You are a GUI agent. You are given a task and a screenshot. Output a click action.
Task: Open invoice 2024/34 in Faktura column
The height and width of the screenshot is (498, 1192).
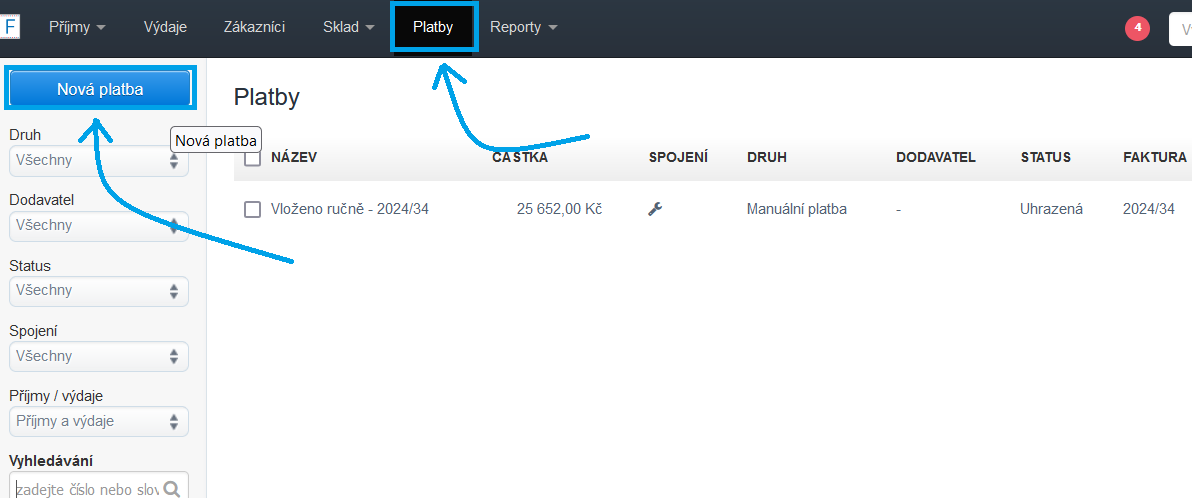pos(1149,209)
